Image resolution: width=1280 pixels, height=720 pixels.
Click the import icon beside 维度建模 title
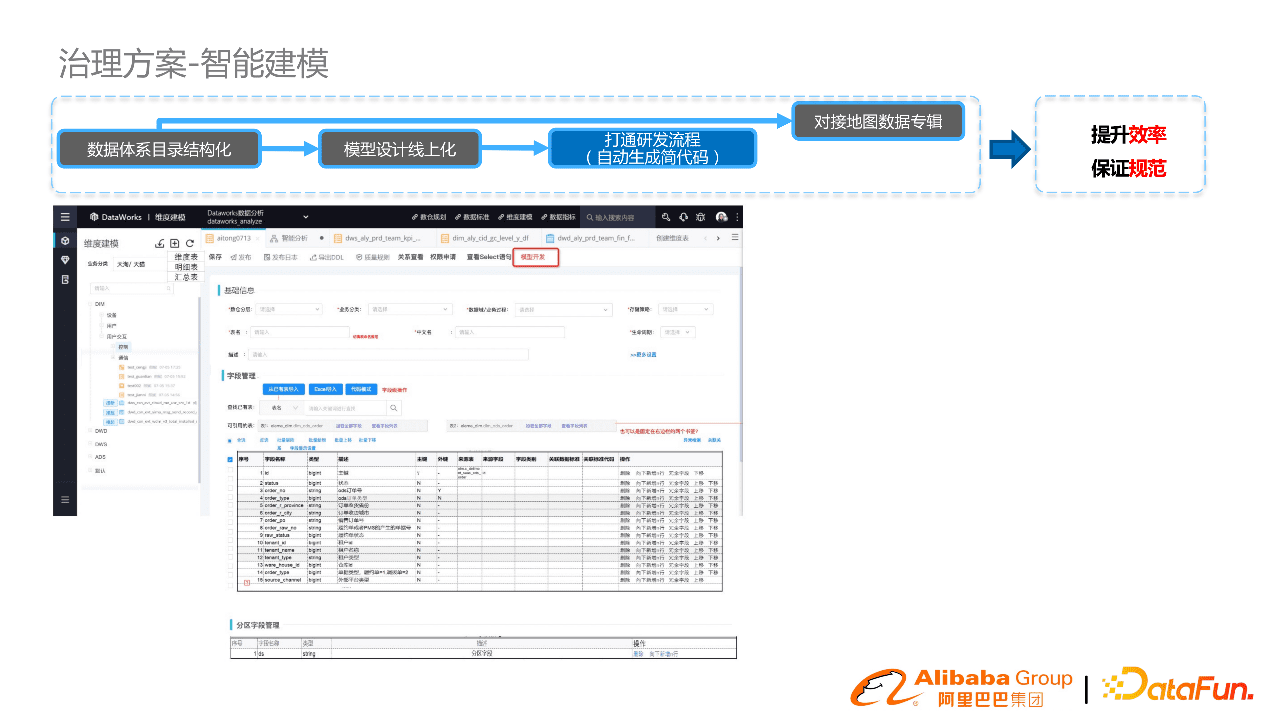point(160,243)
